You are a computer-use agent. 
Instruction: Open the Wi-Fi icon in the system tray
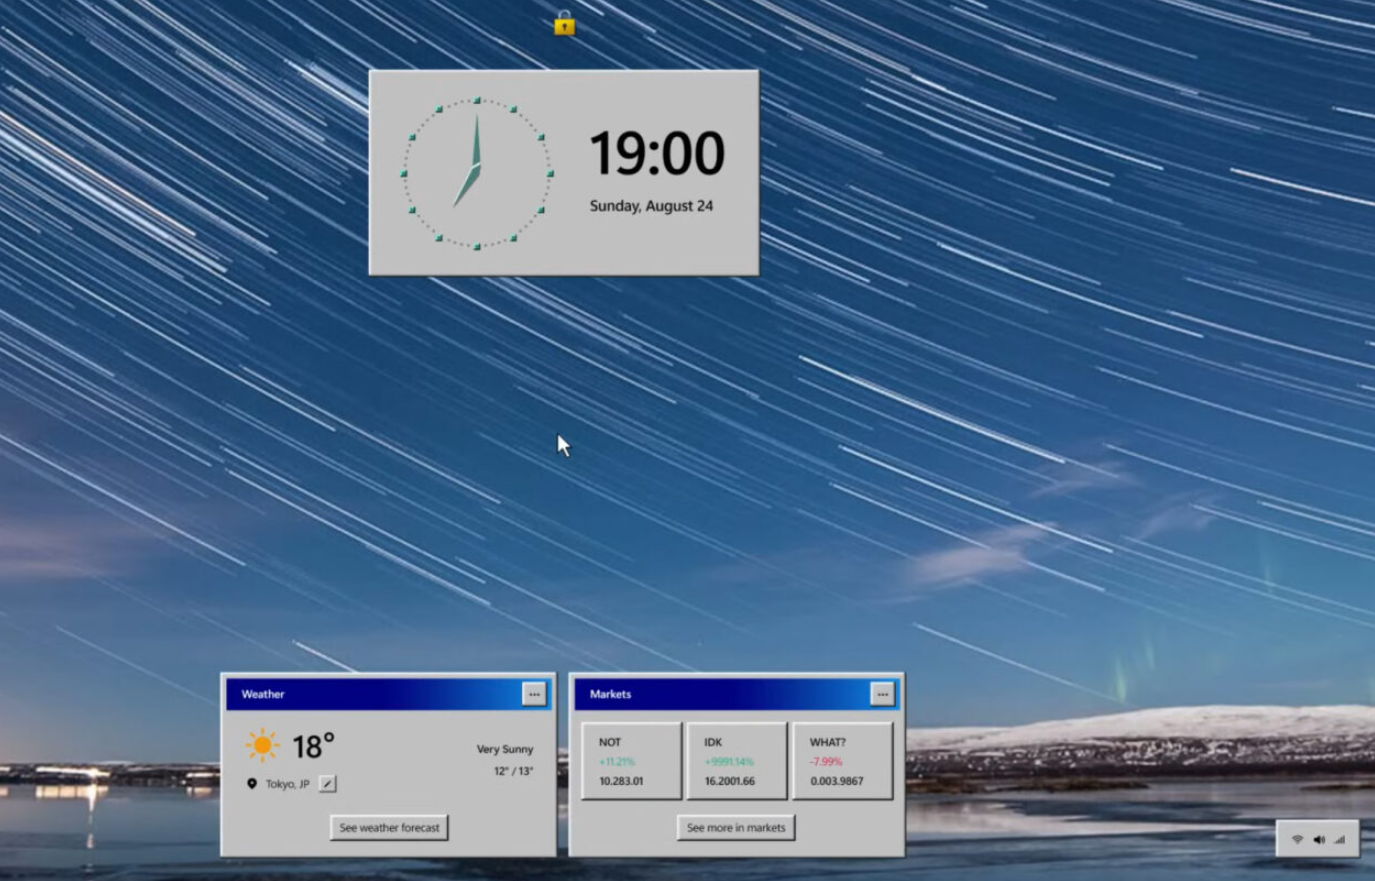coord(1297,839)
